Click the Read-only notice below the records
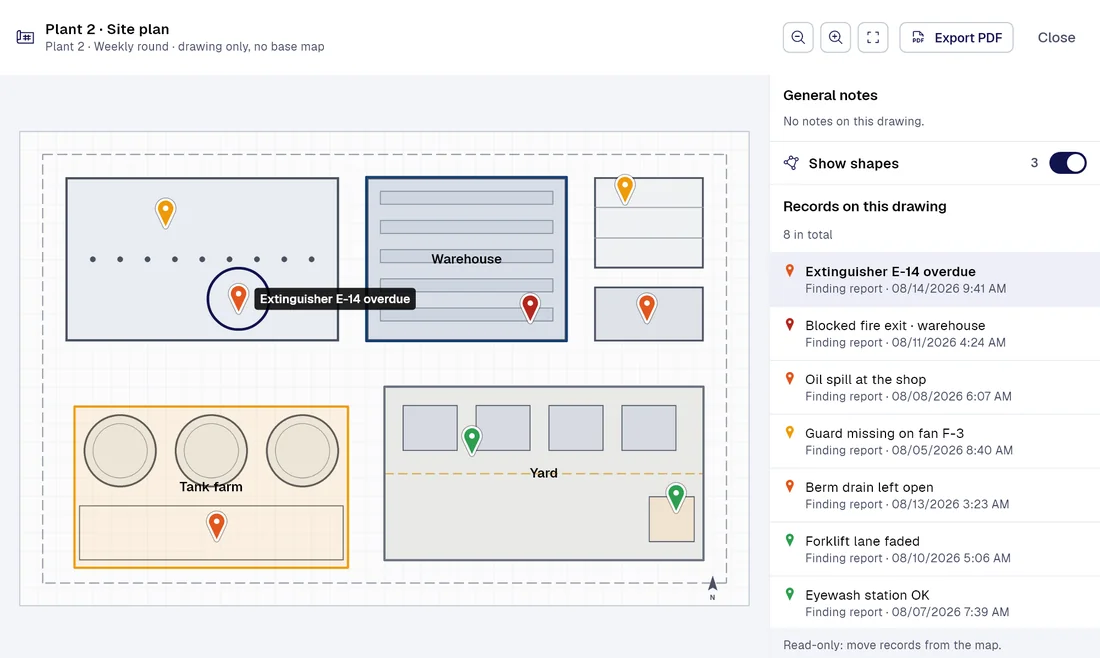The image size is (1100, 658). (x=892, y=645)
